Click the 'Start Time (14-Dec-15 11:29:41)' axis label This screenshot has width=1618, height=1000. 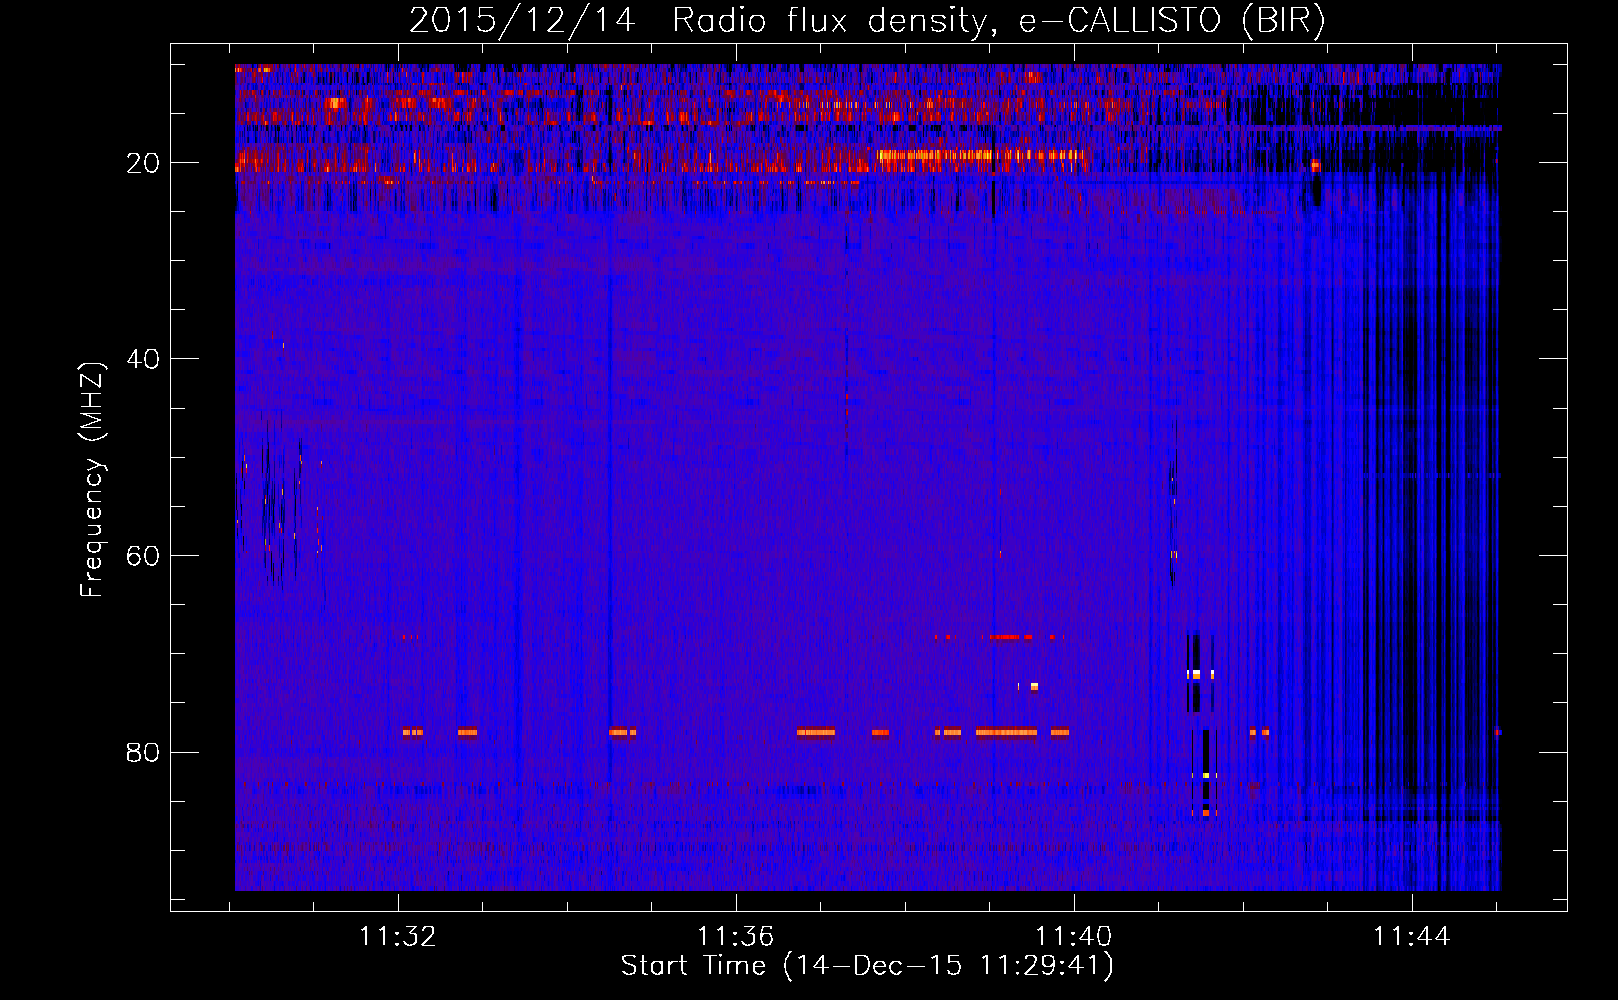coord(867,966)
